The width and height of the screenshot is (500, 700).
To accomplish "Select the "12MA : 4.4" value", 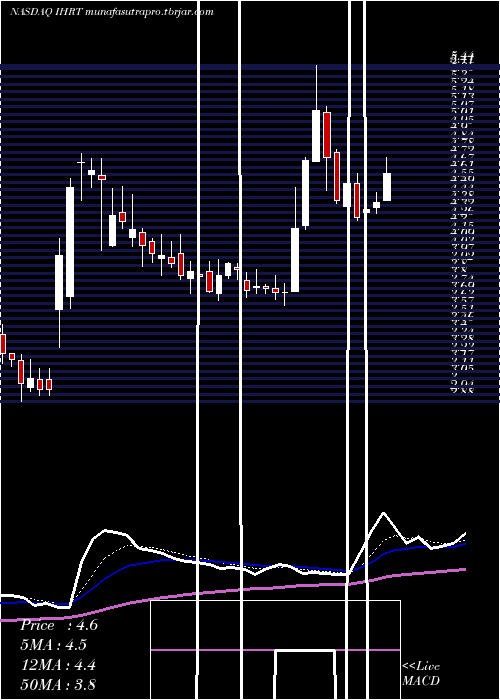I will click(59, 664).
